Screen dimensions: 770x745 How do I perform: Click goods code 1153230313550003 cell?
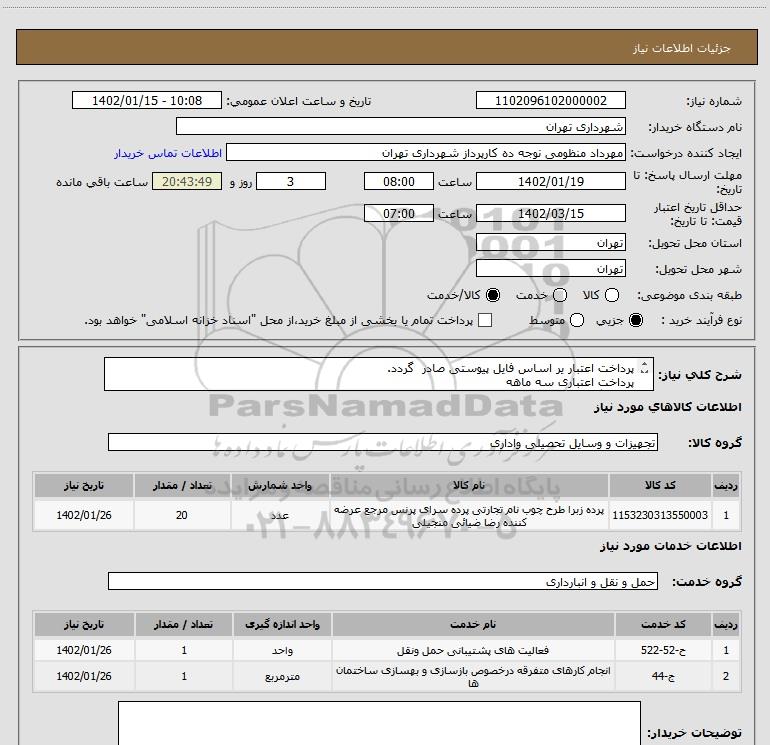tap(660, 515)
